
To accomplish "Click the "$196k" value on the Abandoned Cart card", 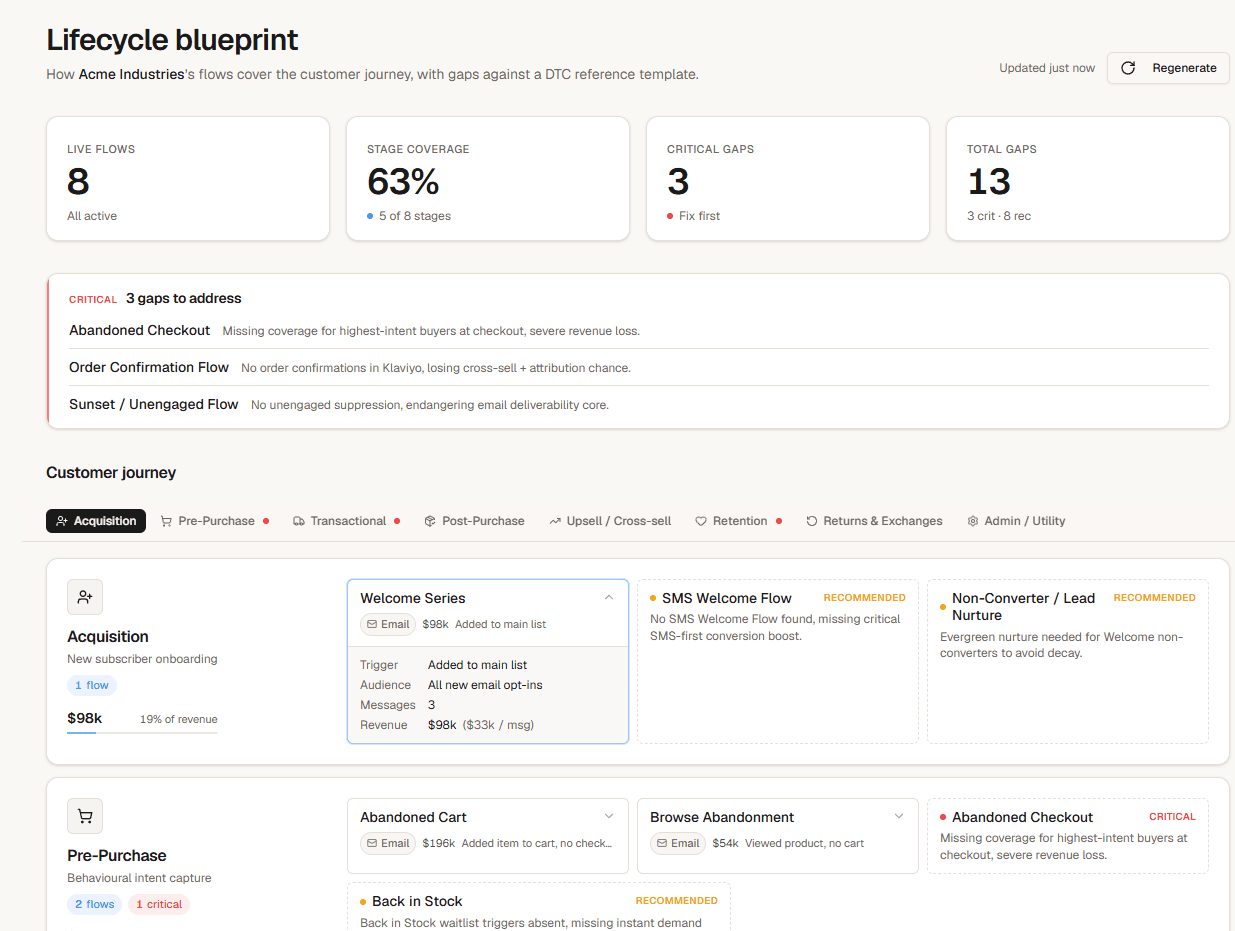I will [438, 843].
